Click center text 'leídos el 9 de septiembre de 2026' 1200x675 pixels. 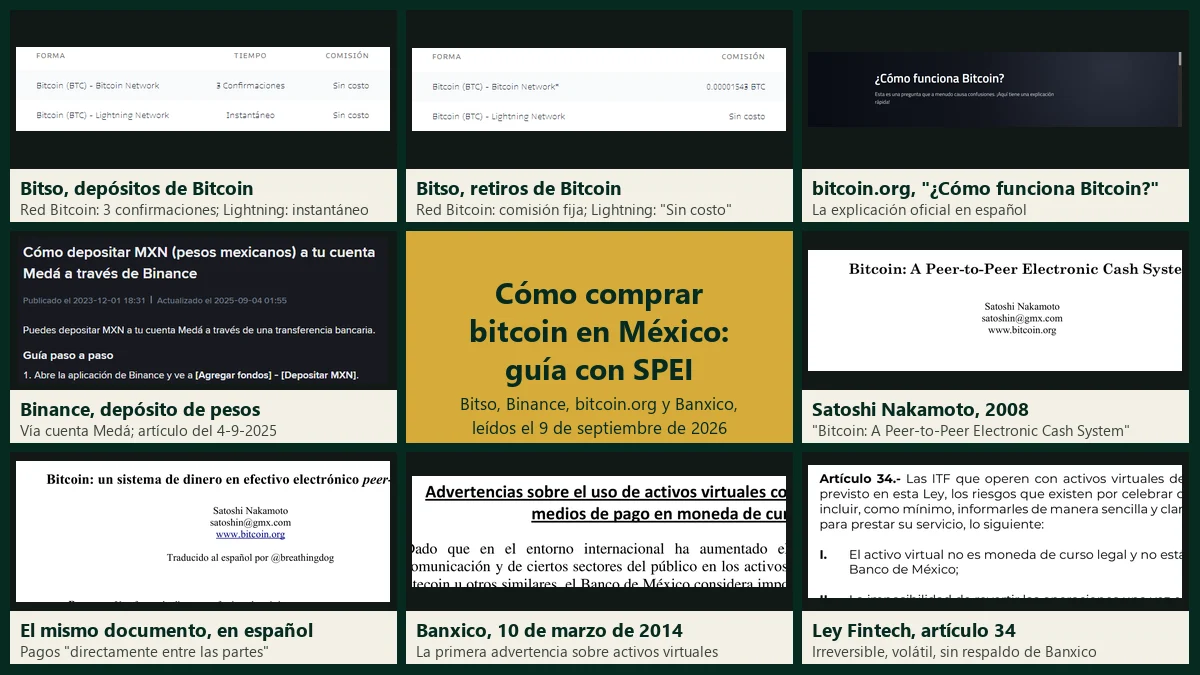coord(599,428)
